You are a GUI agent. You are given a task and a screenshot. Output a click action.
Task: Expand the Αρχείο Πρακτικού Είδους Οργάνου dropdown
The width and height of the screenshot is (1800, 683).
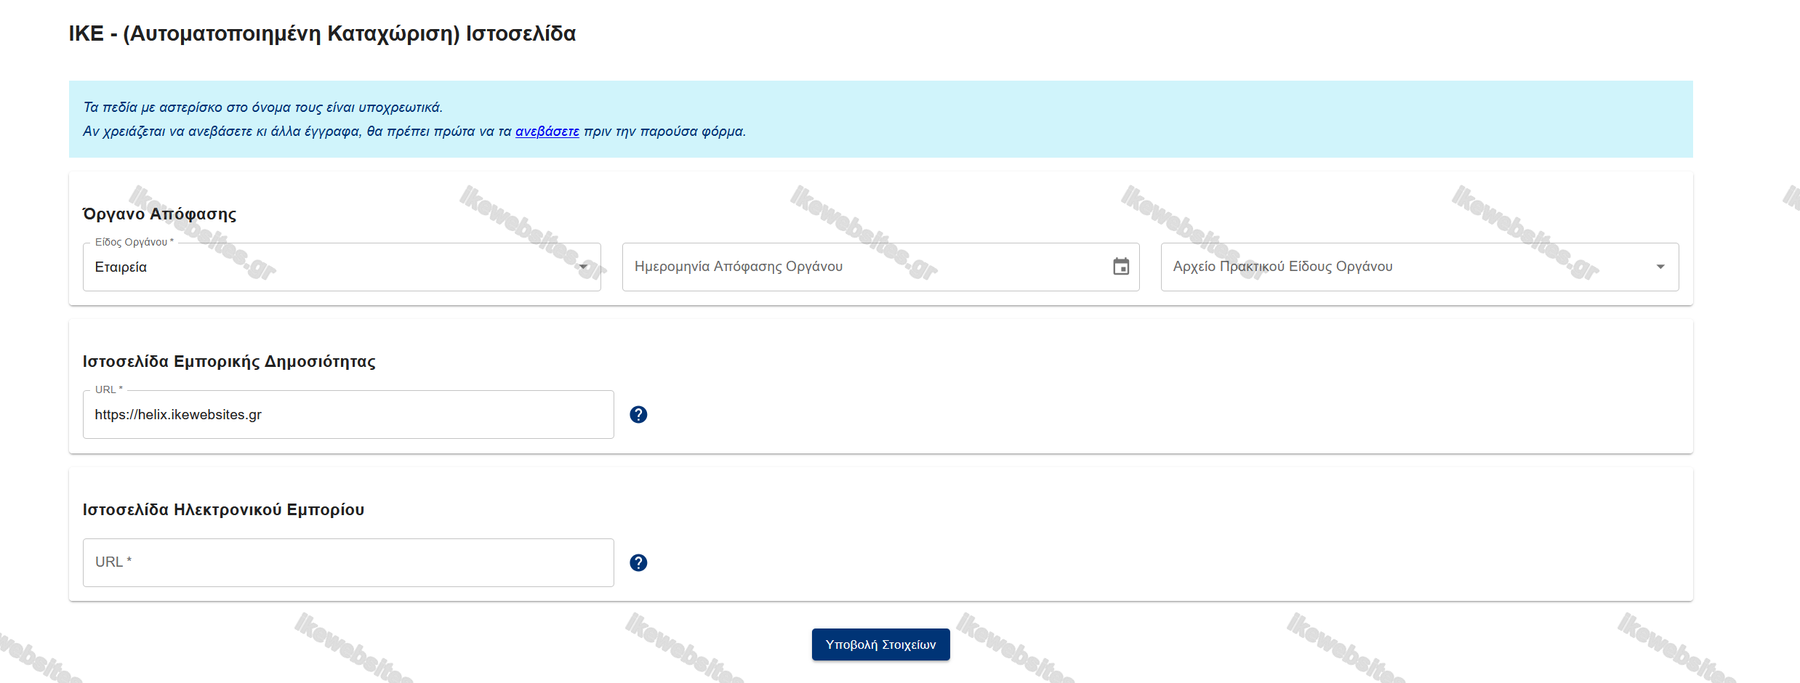tap(1419, 267)
